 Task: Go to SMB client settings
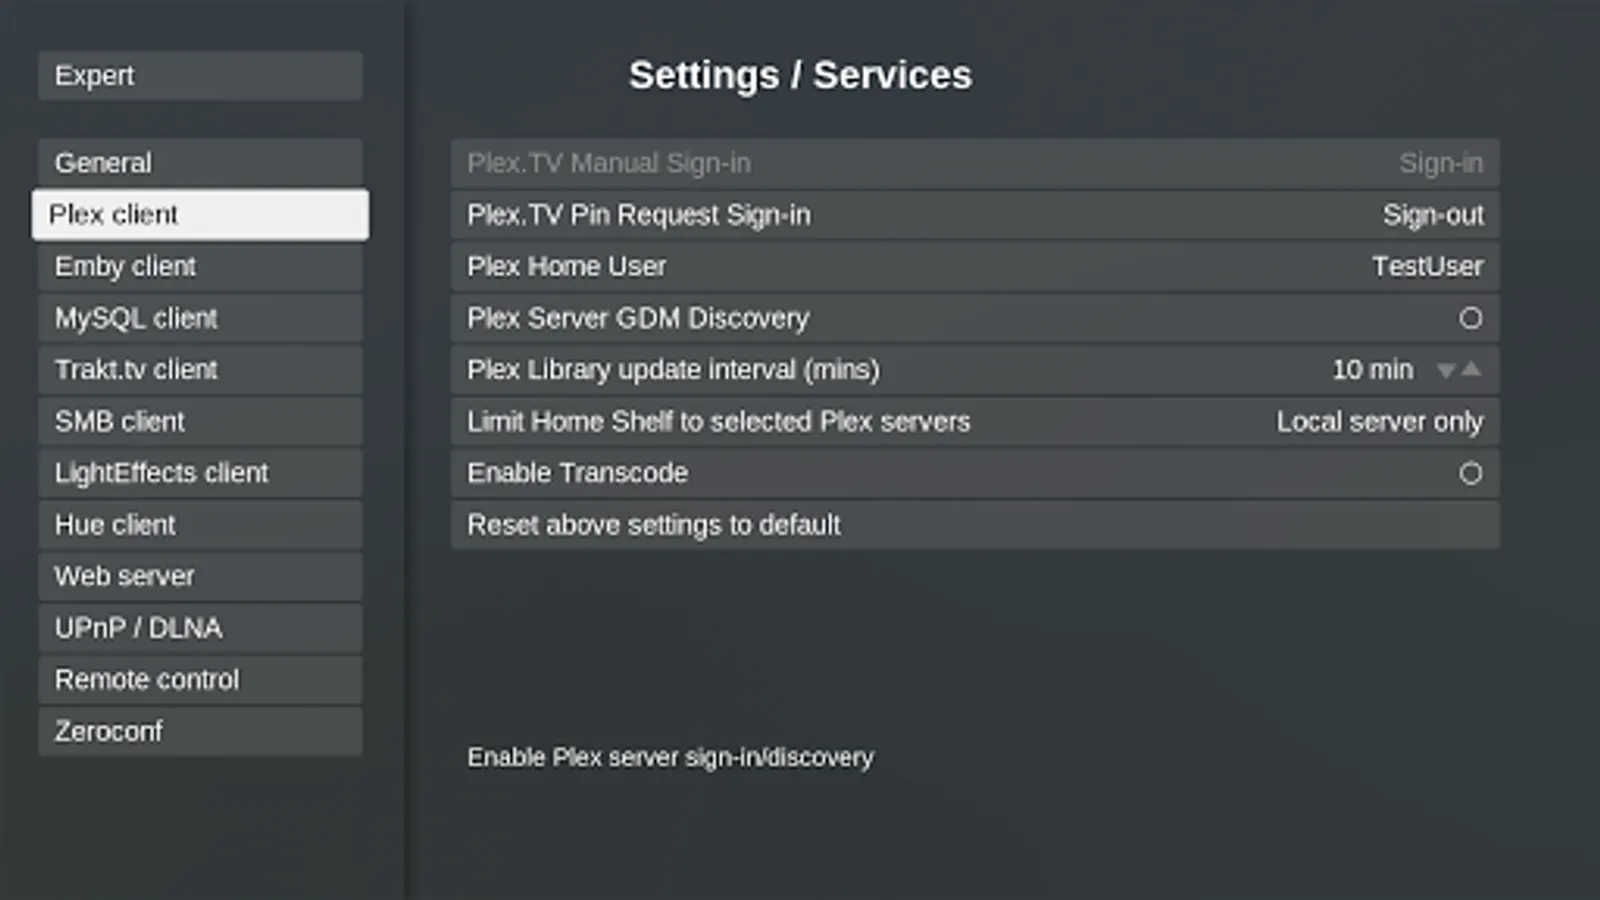tap(200, 422)
